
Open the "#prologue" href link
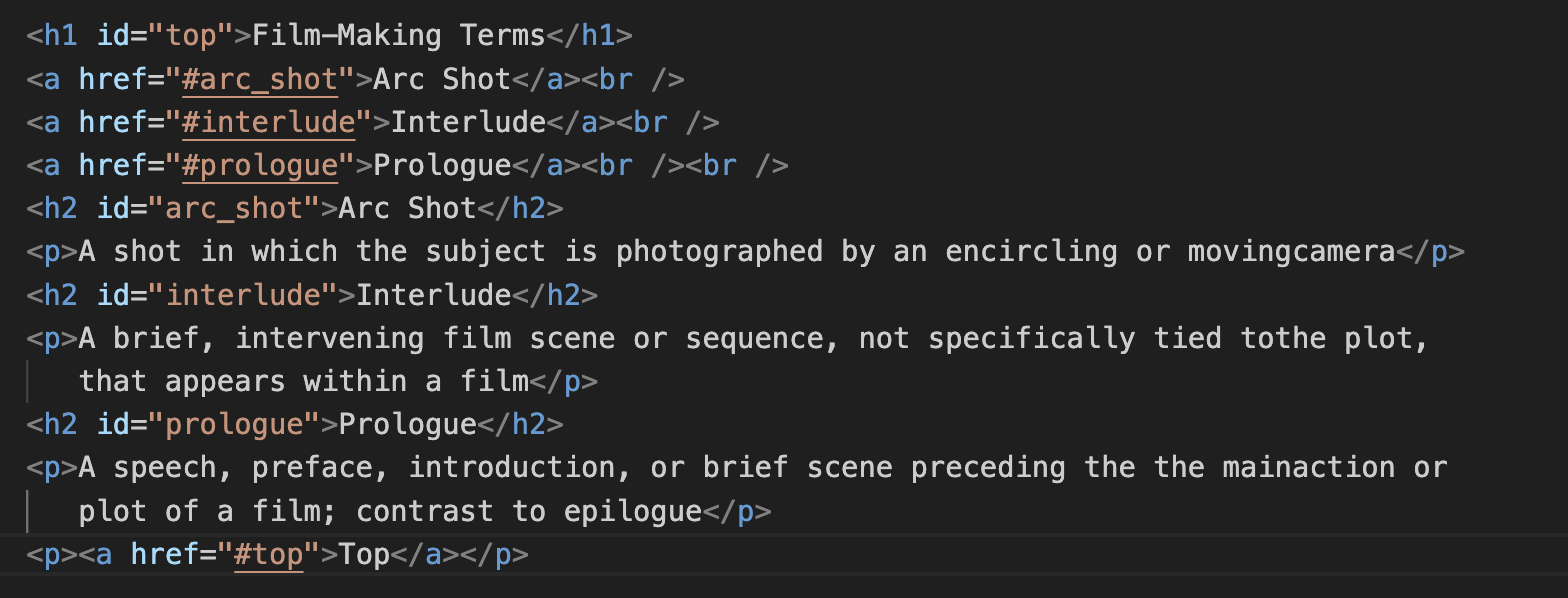261,165
